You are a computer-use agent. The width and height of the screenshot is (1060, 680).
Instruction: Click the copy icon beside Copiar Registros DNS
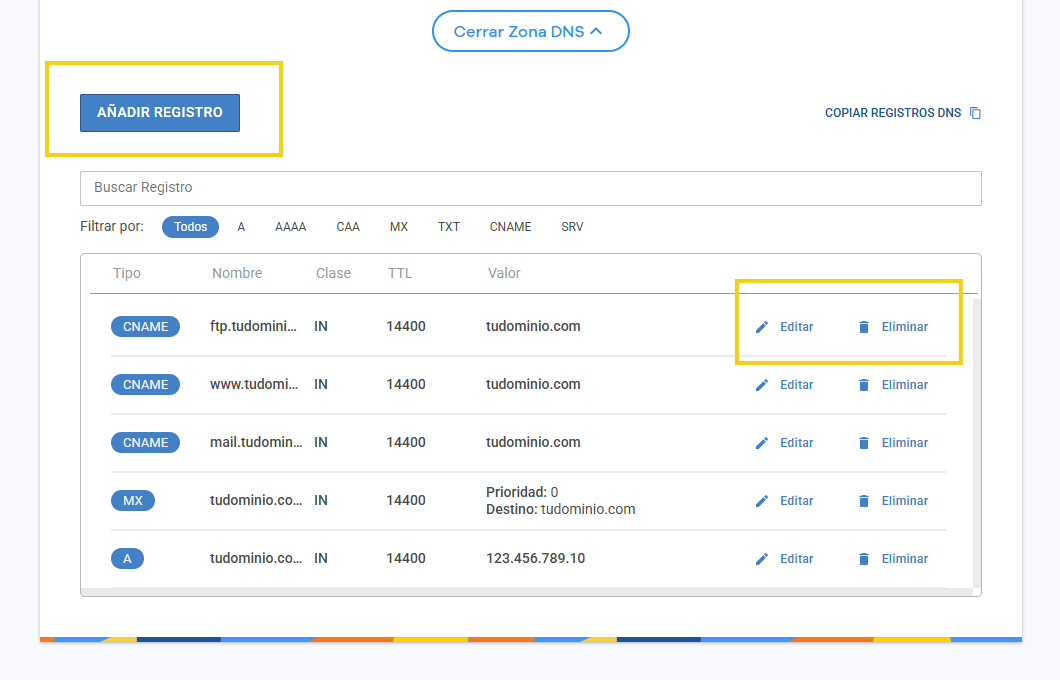[x=975, y=113]
